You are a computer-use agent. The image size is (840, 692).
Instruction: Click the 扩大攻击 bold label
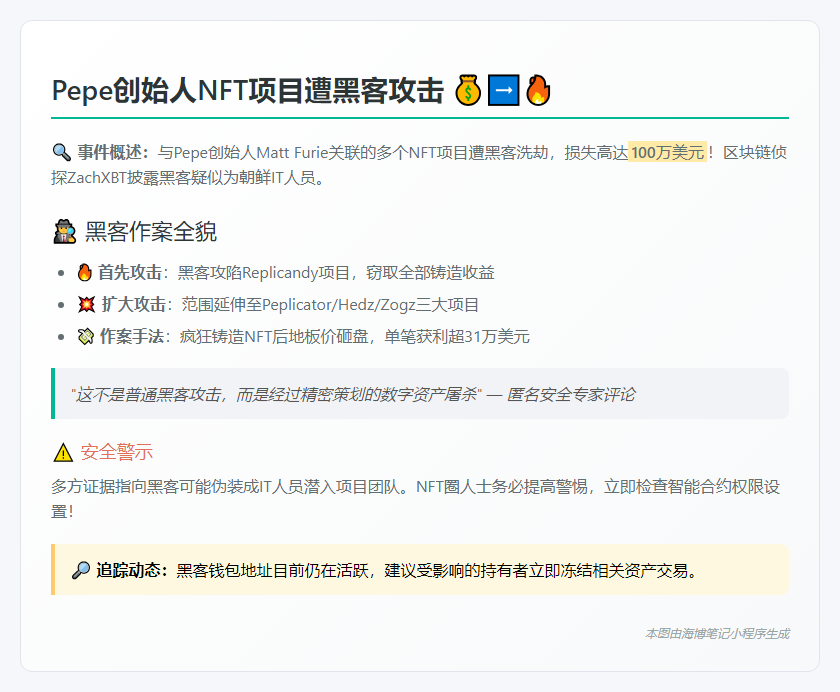133,305
